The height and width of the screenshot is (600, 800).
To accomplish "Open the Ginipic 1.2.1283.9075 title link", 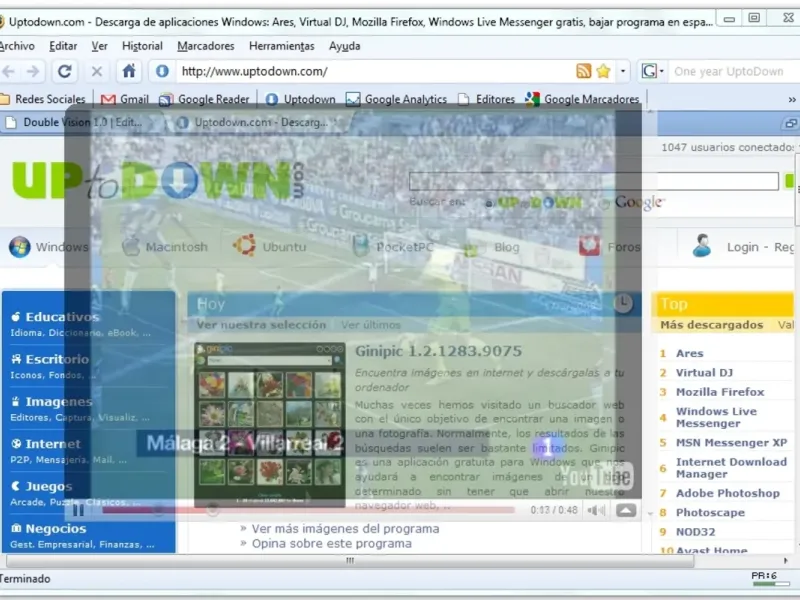I will [x=438, y=351].
